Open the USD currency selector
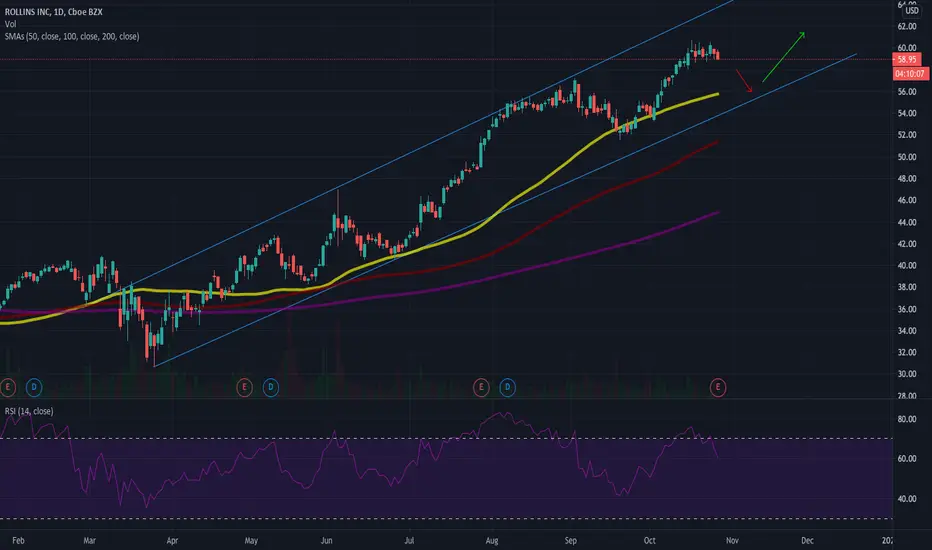Viewport: 932px width, 550px height. (911, 10)
